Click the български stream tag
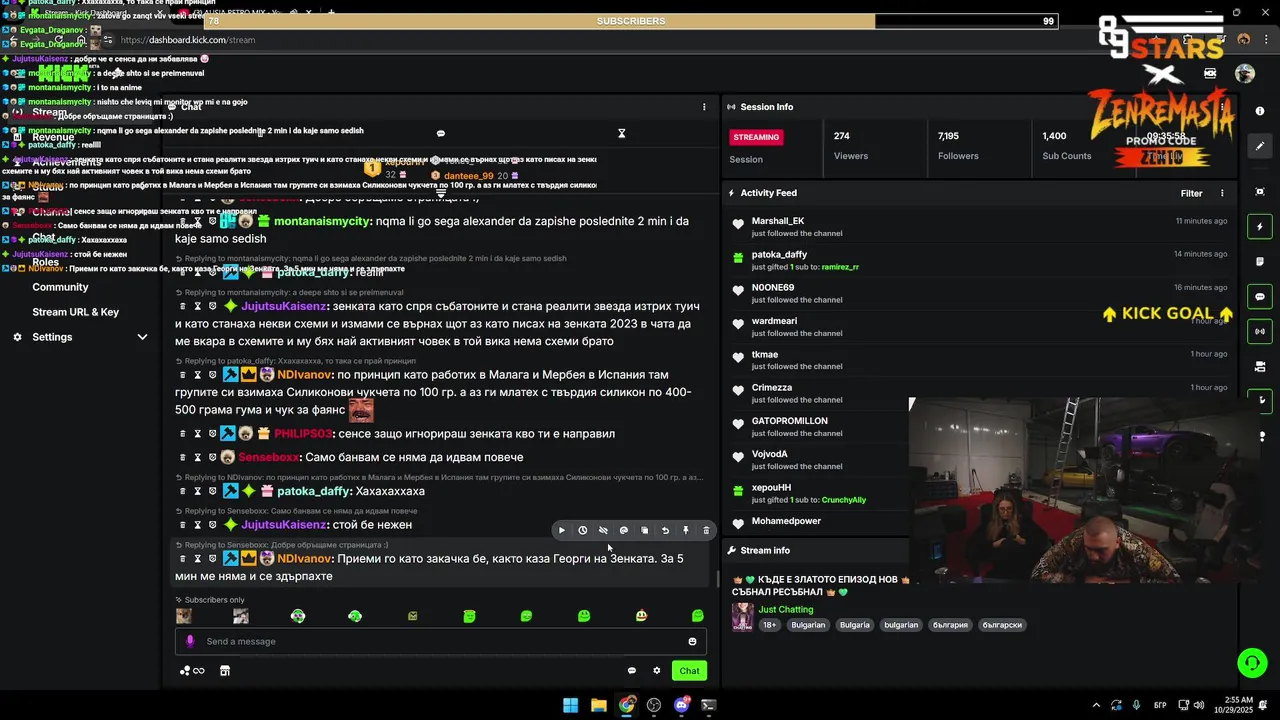 (x=1003, y=625)
